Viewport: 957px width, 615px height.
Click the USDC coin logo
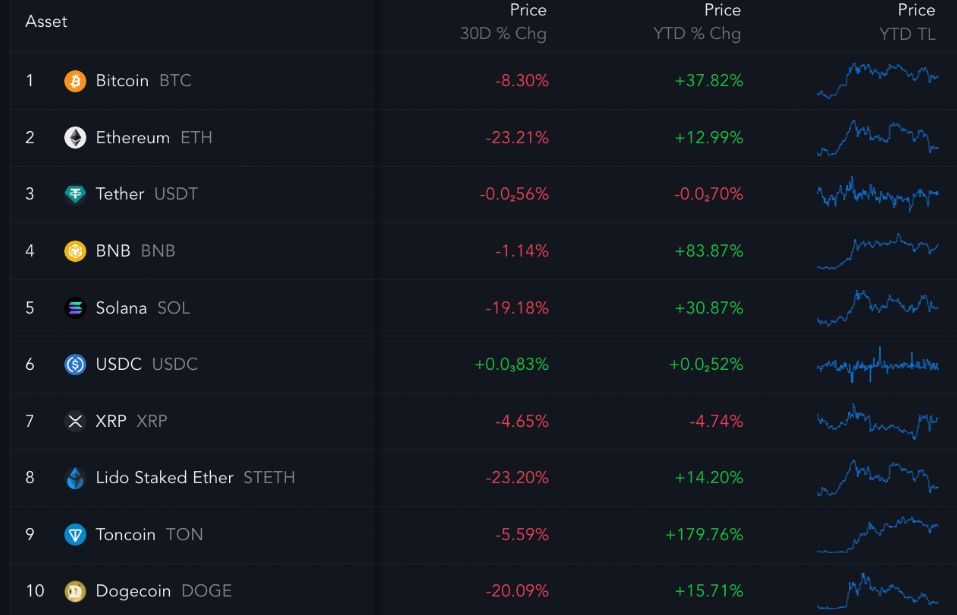pos(75,364)
